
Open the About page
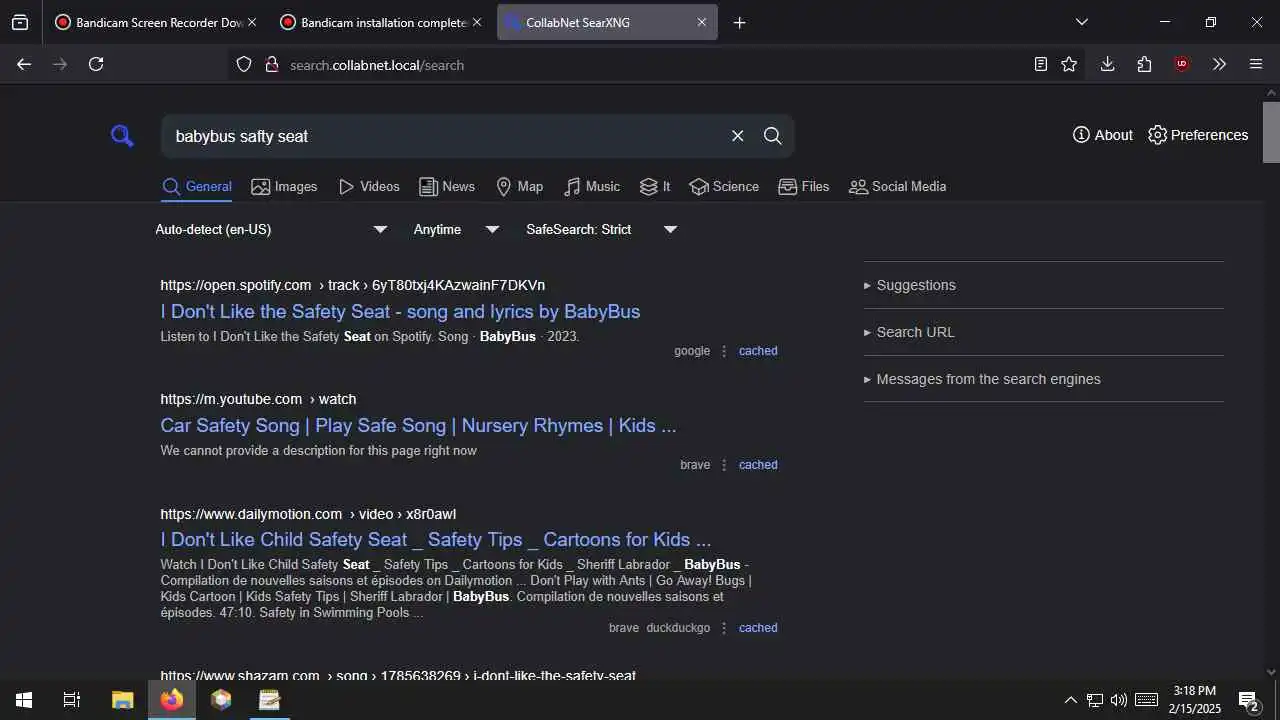pos(1103,135)
